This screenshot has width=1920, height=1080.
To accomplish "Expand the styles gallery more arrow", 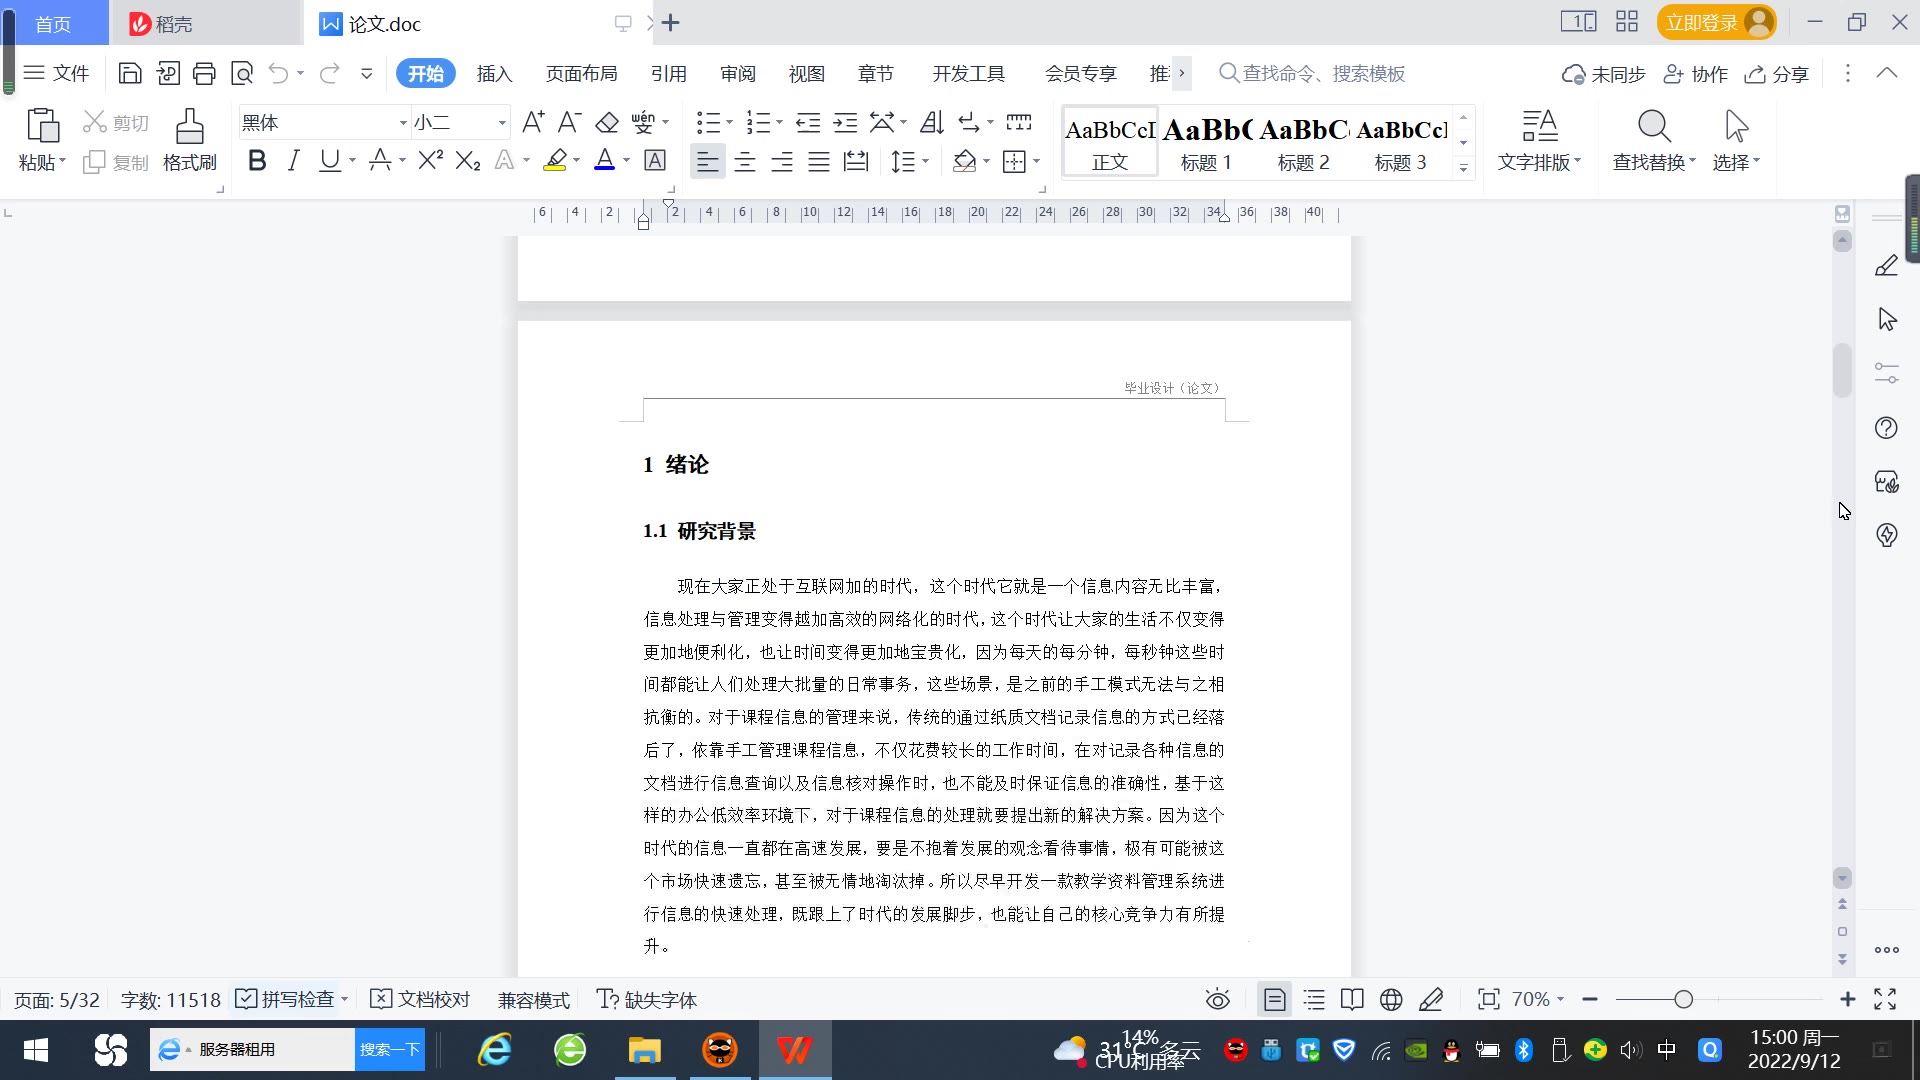I will tap(1464, 167).
